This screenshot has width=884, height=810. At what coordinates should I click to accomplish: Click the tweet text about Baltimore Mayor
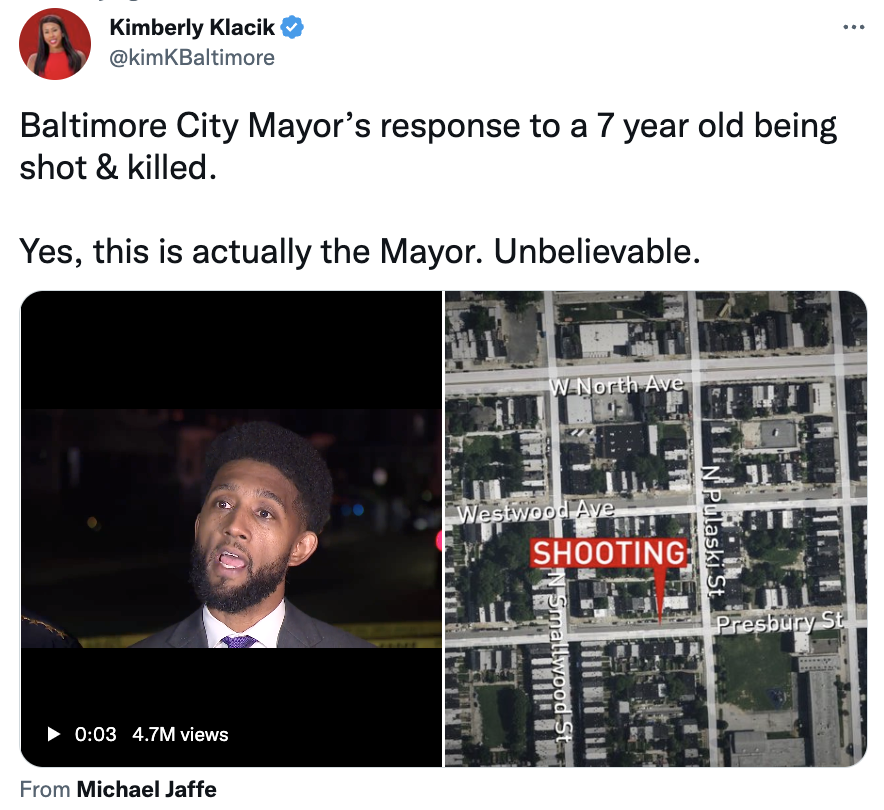428,147
